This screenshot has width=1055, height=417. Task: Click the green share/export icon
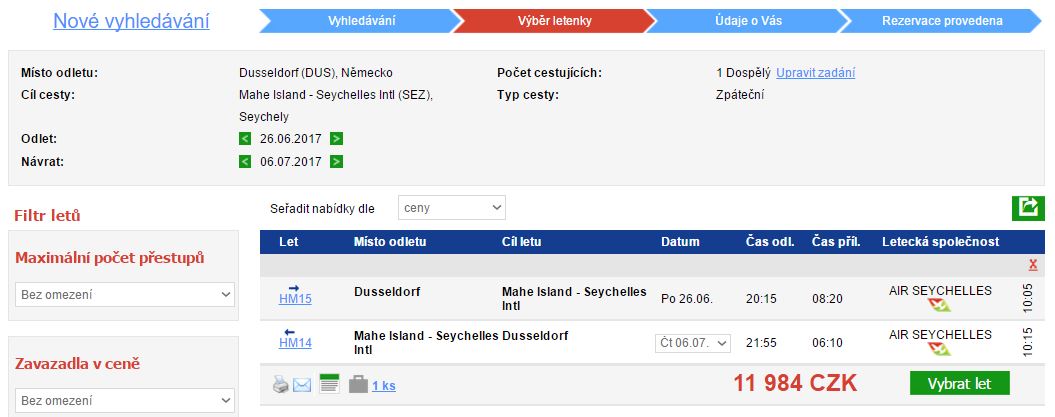tap(1028, 208)
